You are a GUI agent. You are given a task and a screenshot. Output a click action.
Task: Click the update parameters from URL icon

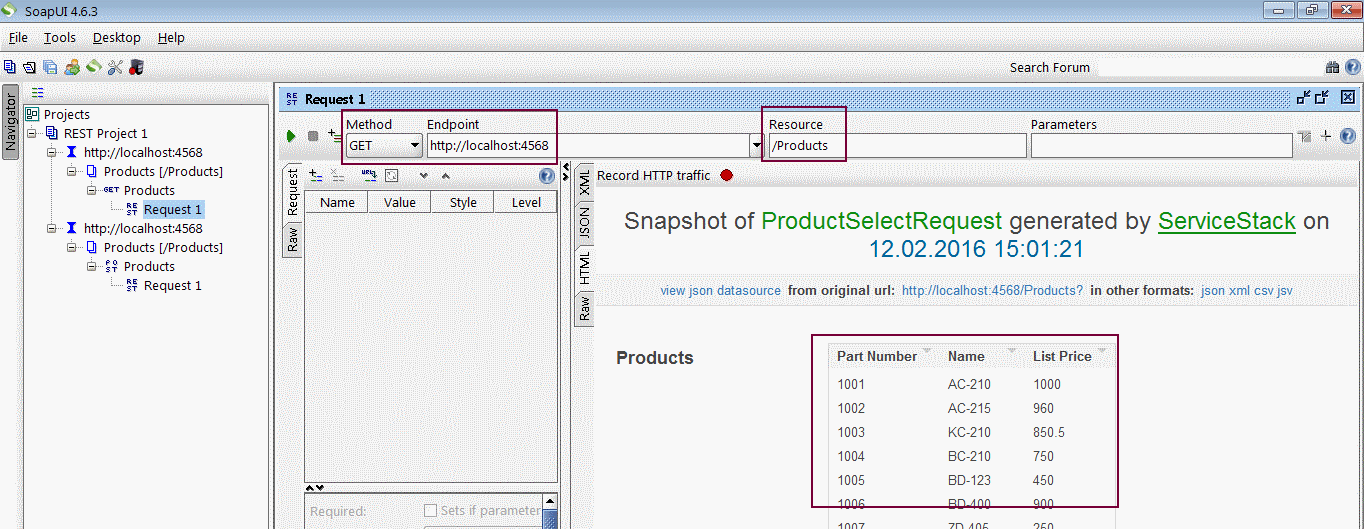click(368, 175)
